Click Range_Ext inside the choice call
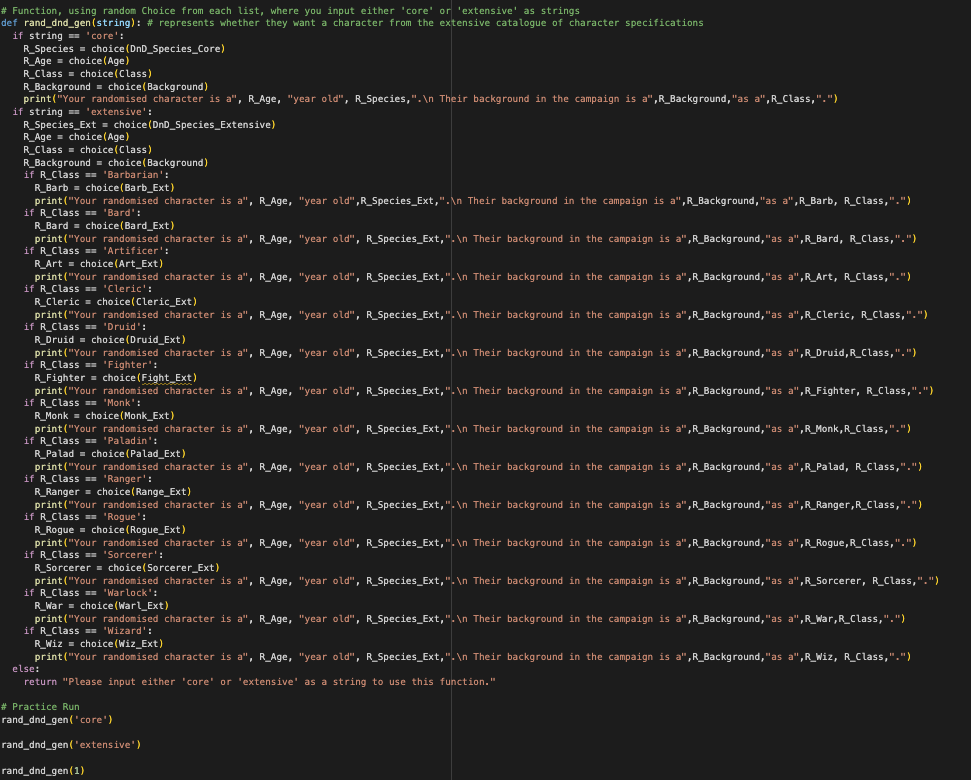This screenshot has width=971, height=780. pyautogui.click(x=160, y=492)
